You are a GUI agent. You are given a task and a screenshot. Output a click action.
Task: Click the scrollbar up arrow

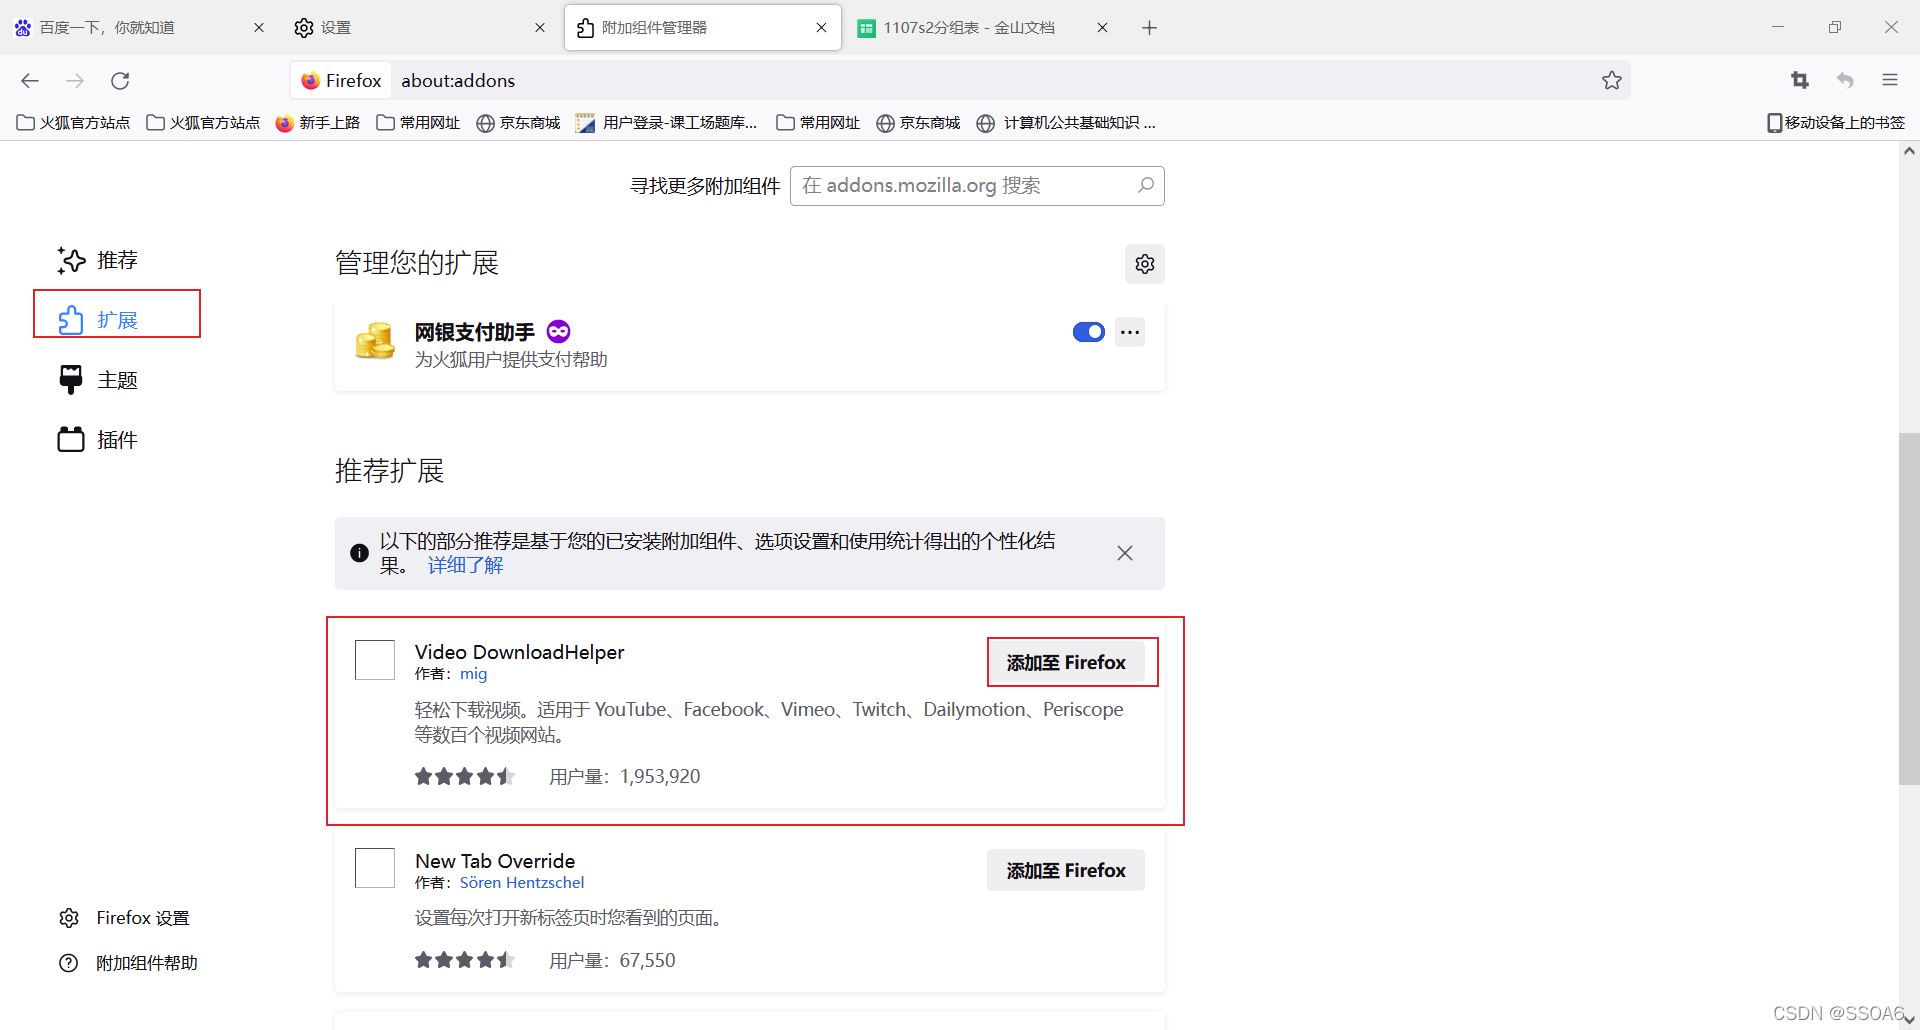tap(1909, 151)
